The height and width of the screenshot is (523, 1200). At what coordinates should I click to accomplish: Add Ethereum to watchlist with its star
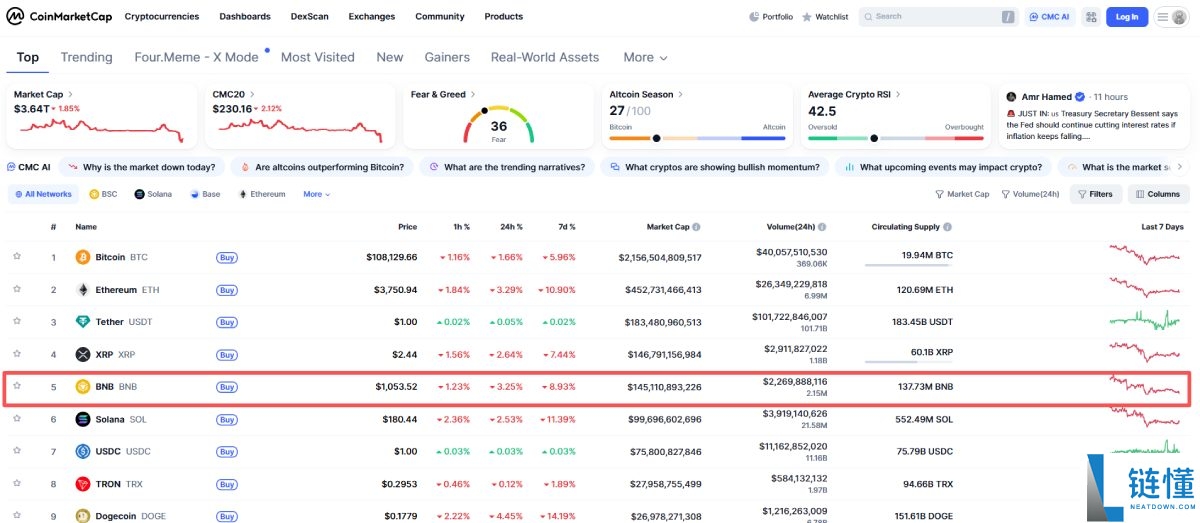pos(17,289)
